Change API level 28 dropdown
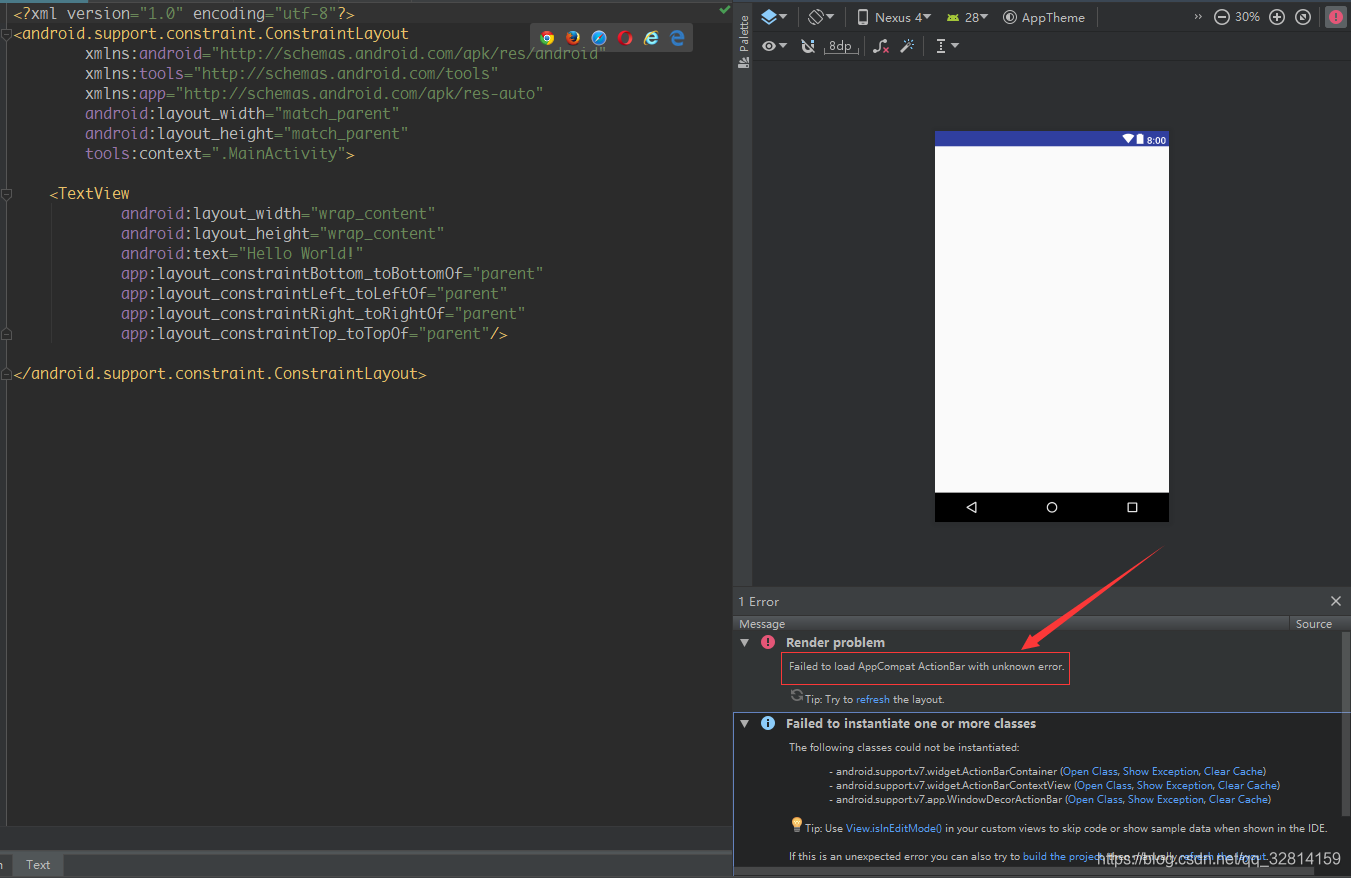This screenshot has width=1351, height=878. click(x=967, y=17)
